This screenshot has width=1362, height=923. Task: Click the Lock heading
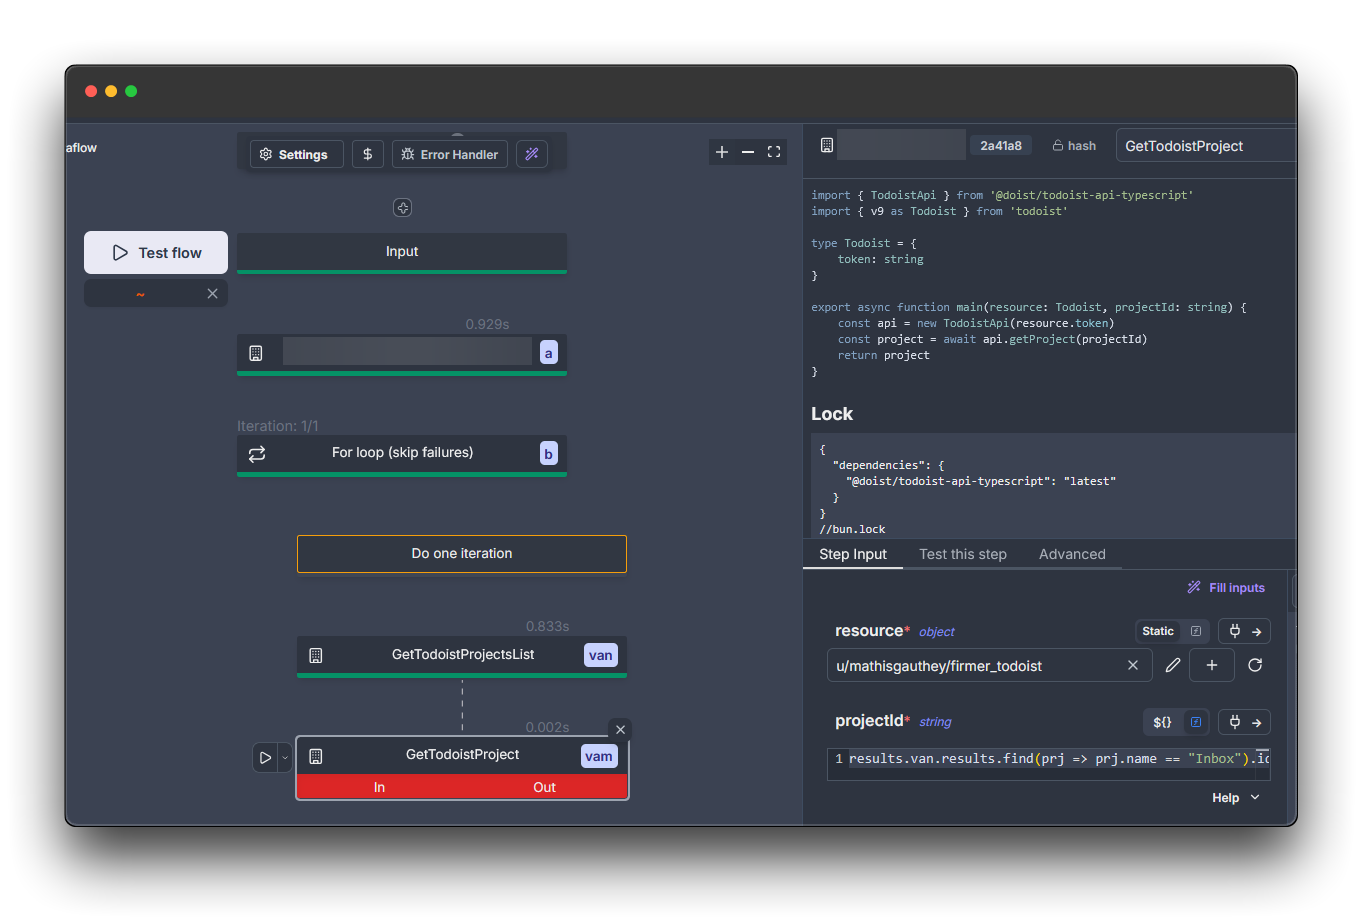pos(832,414)
